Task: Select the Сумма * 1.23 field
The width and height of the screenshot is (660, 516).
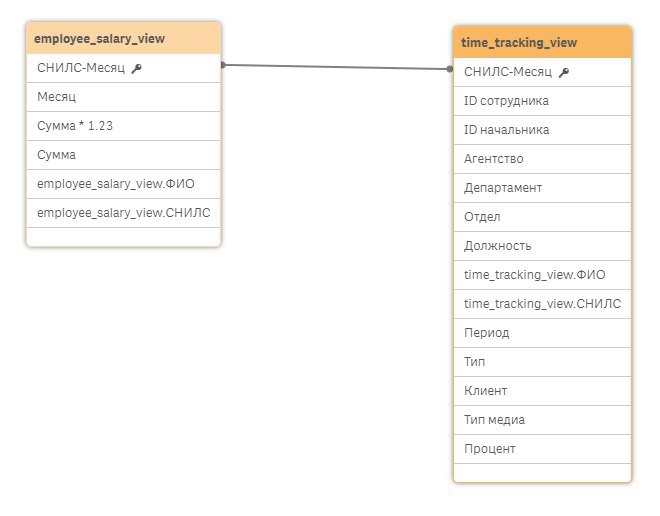Action: point(124,126)
